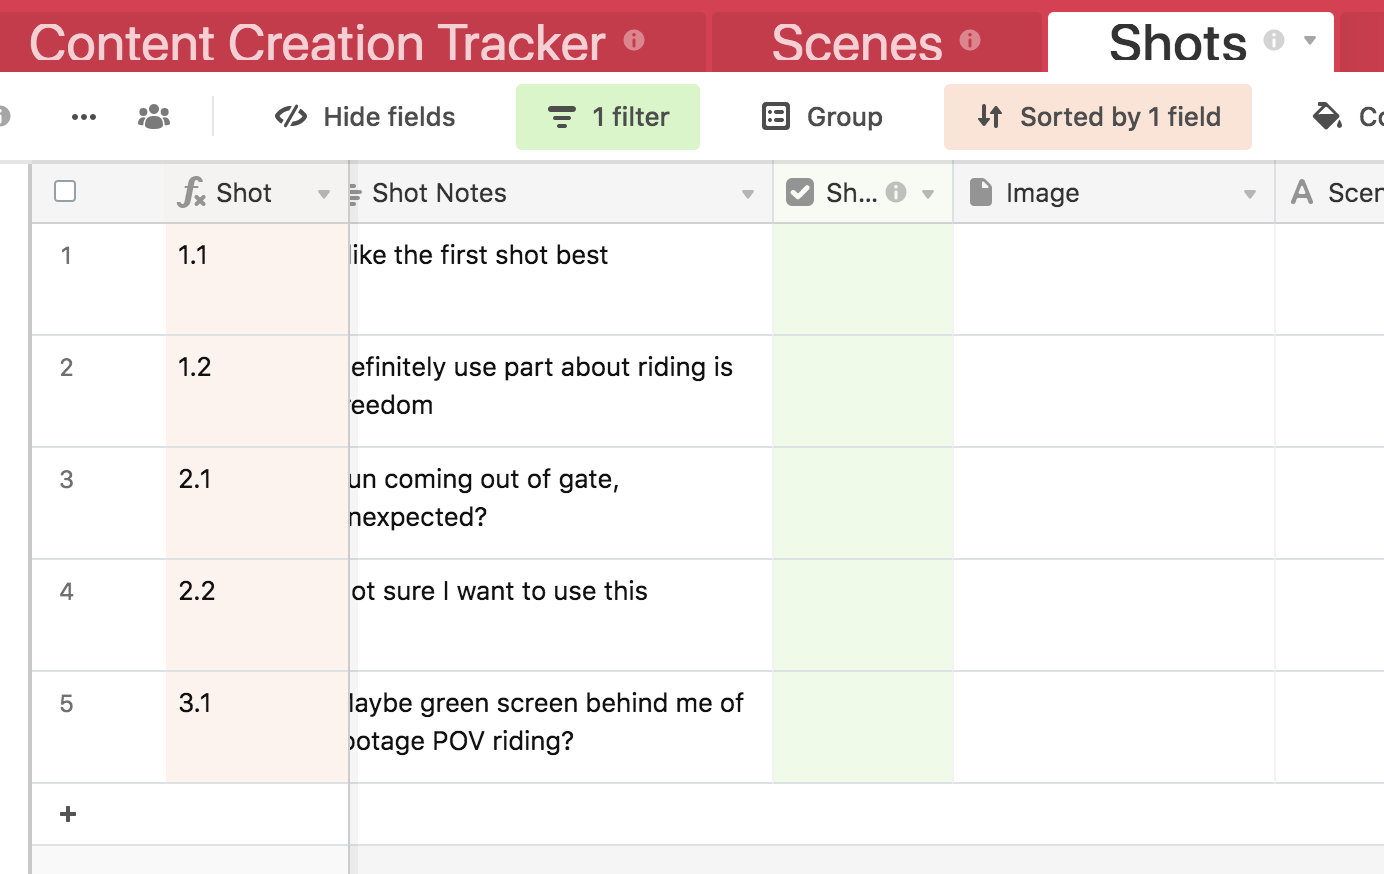The width and height of the screenshot is (1384, 874).
Task: Click row number 4
Action: tap(66, 591)
